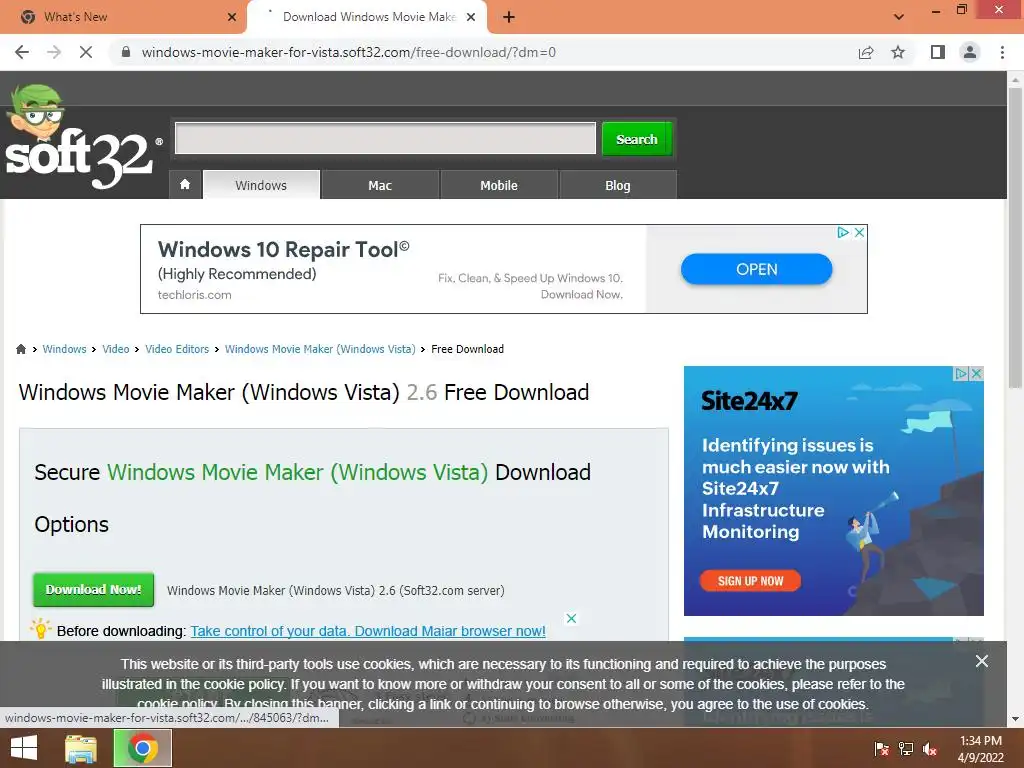Click the scrollbar up arrow
This screenshot has height=768, width=1024.
(x=1015, y=79)
